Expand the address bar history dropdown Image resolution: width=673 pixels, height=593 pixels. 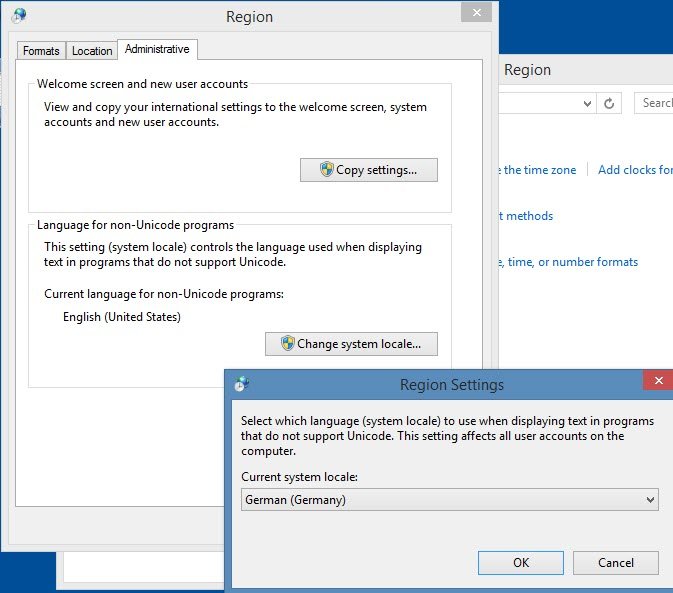[x=587, y=103]
